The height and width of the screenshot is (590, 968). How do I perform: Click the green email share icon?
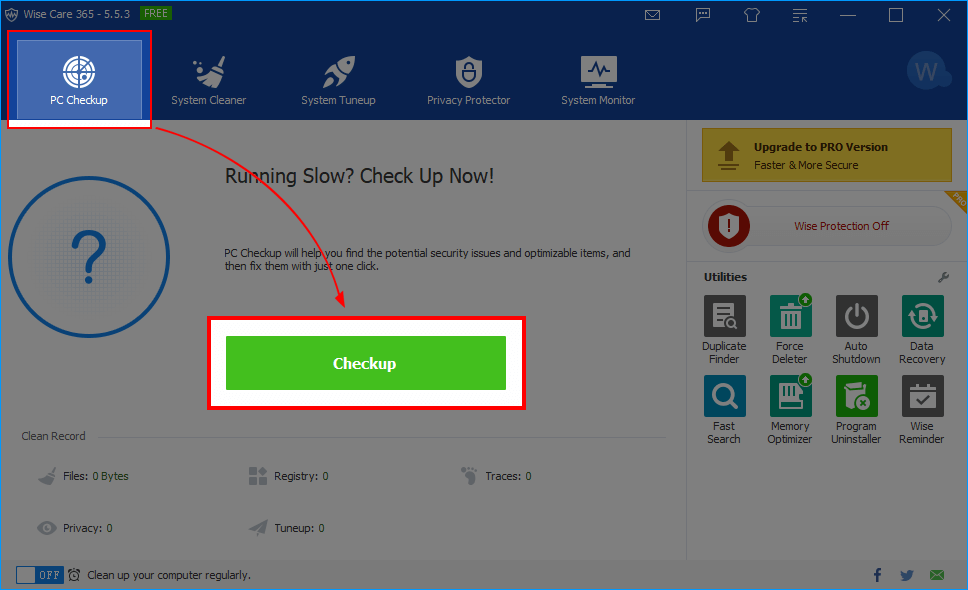coord(937,575)
